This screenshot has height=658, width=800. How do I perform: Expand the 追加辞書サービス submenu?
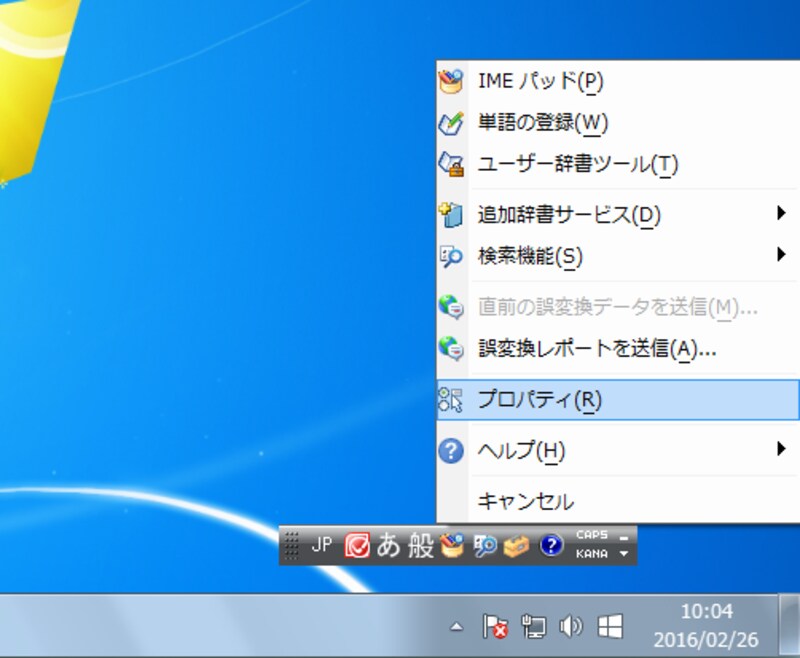point(560,213)
